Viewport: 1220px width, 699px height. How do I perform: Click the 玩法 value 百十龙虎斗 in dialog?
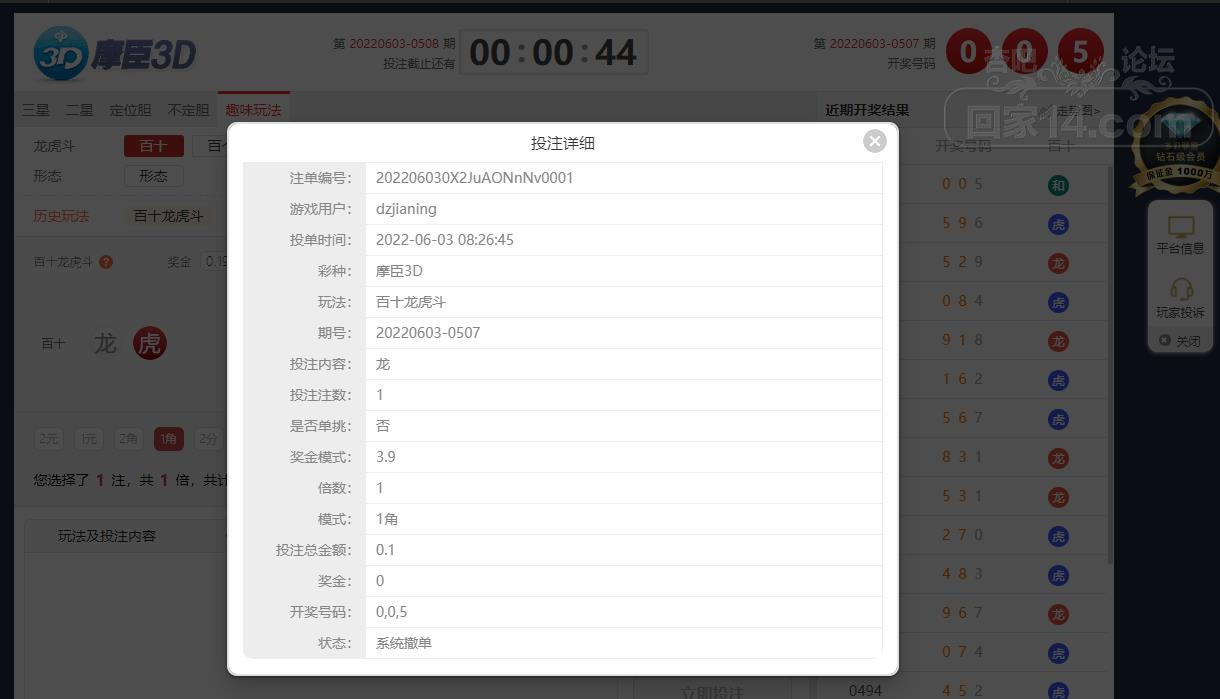pos(411,302)
